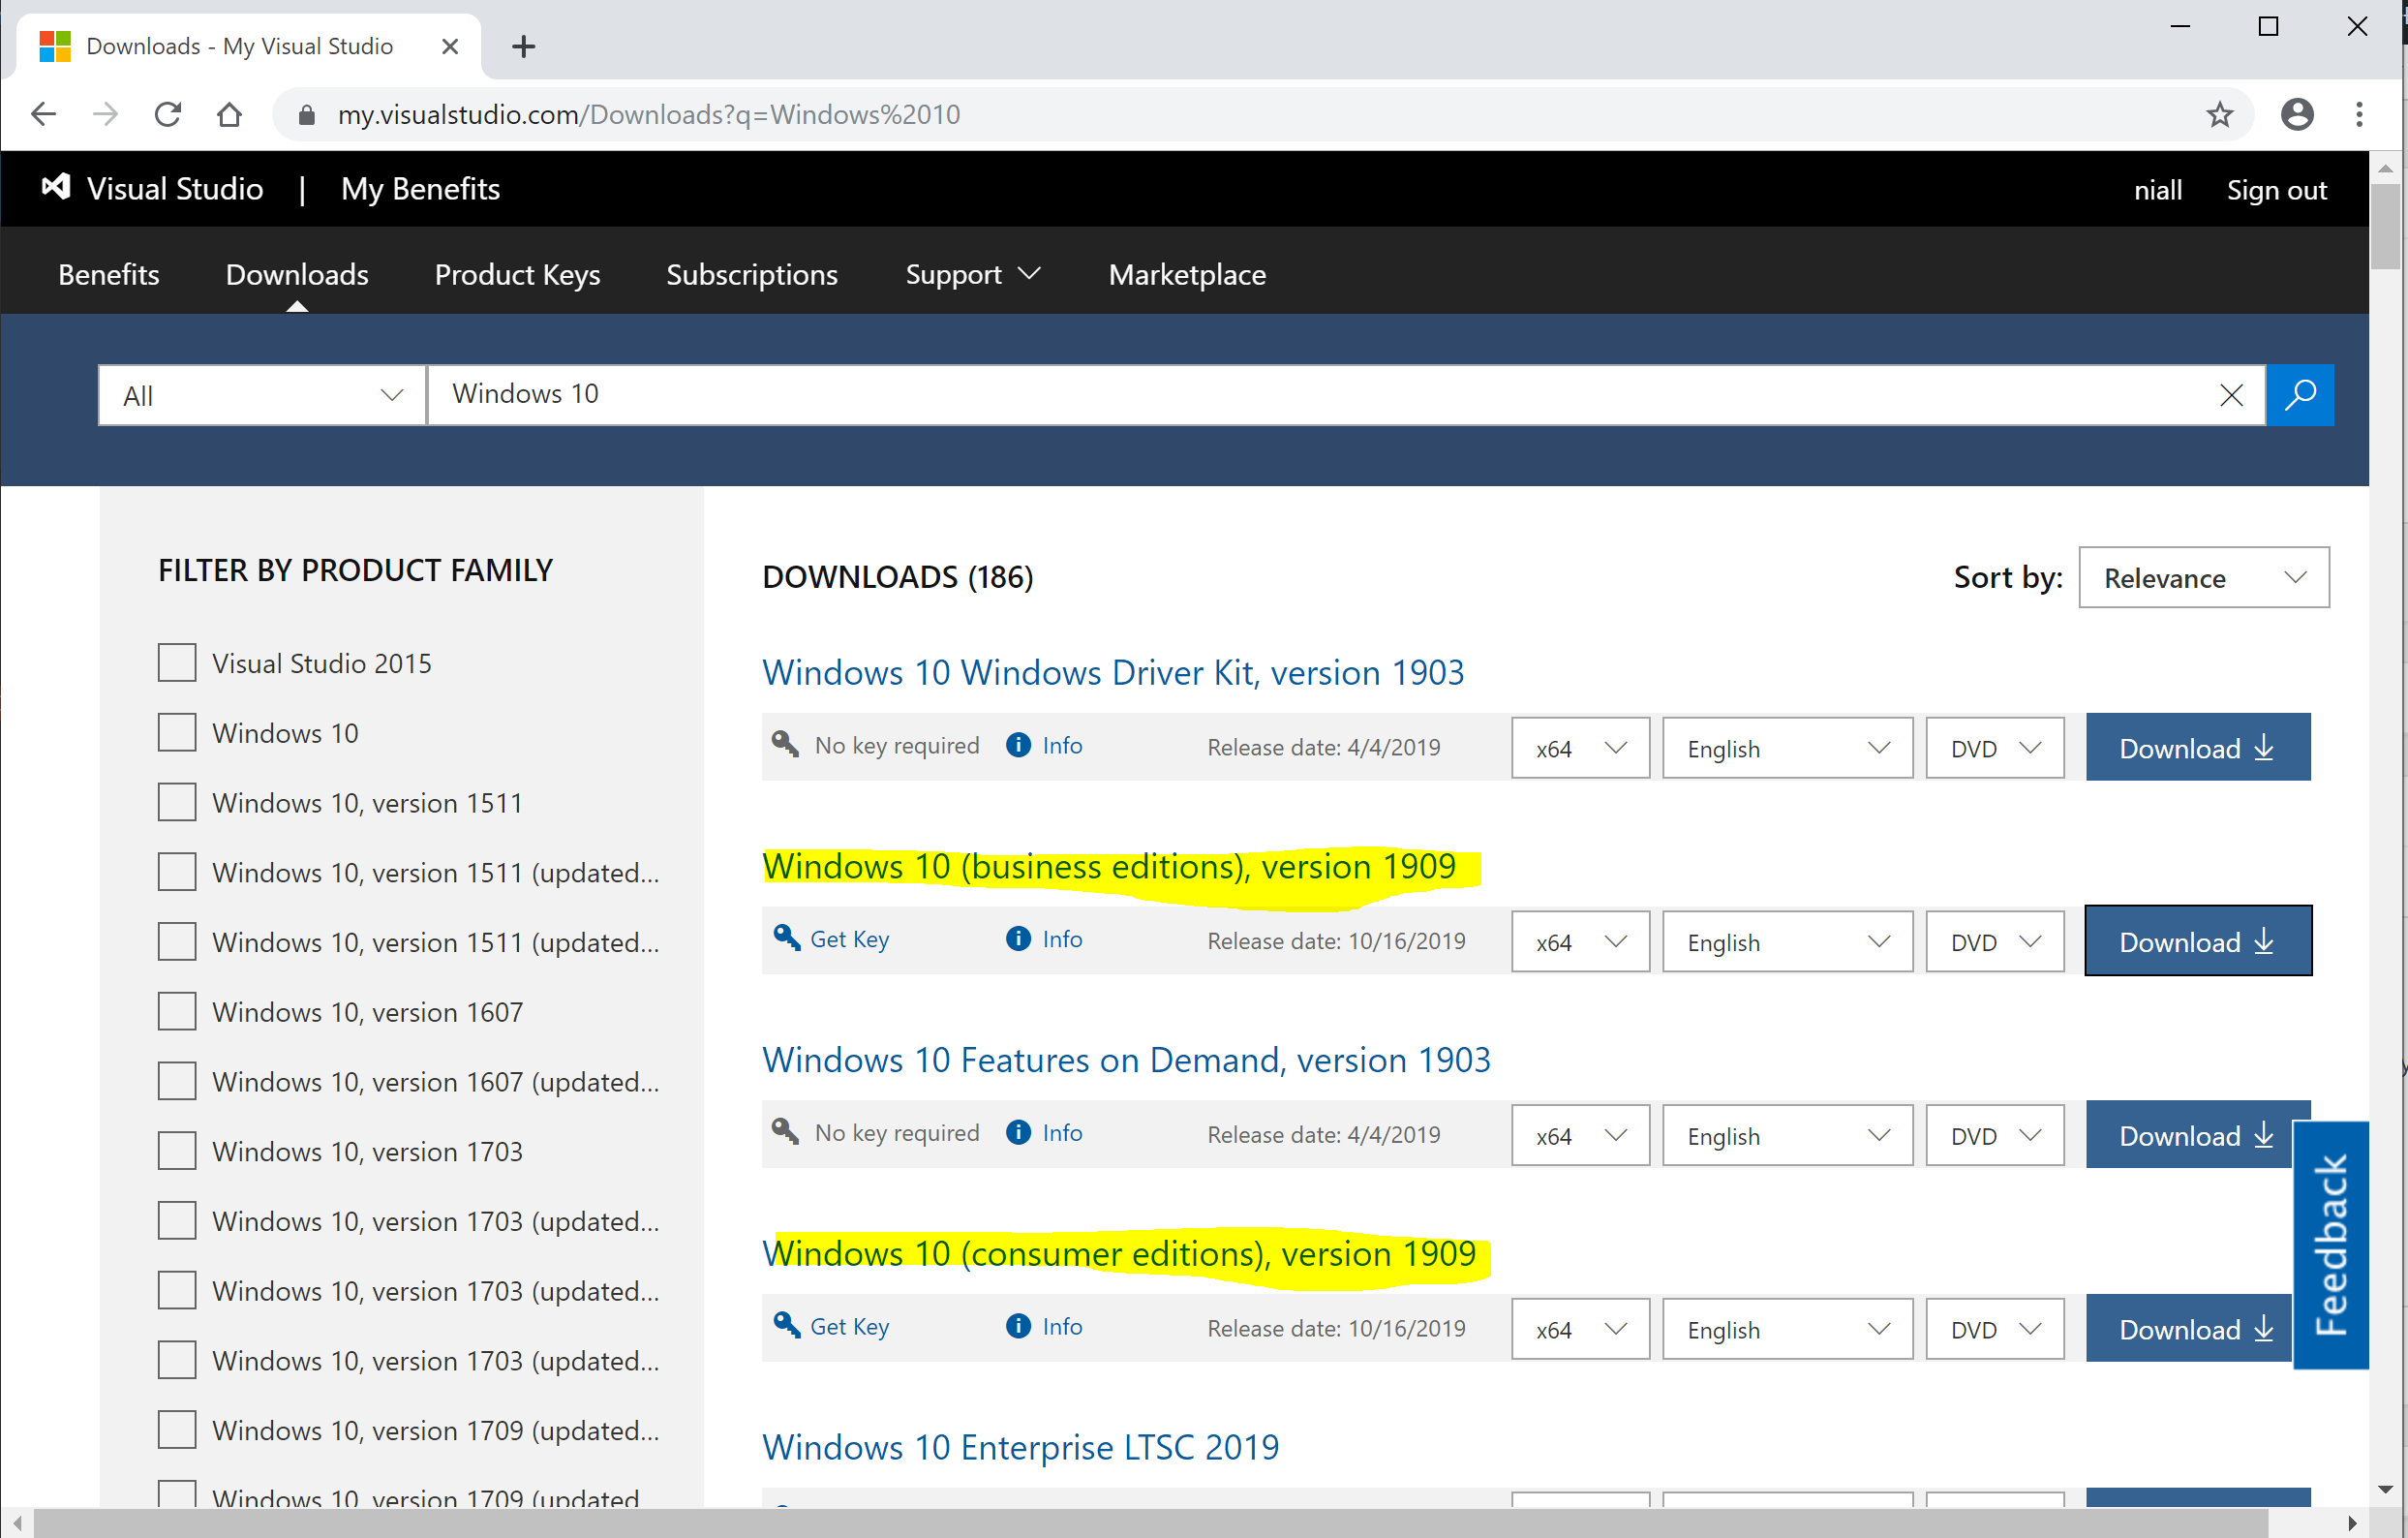This screenshot has height=1538, width=2408.
Task: Expand the Support menu
Action: pos(973,274)
